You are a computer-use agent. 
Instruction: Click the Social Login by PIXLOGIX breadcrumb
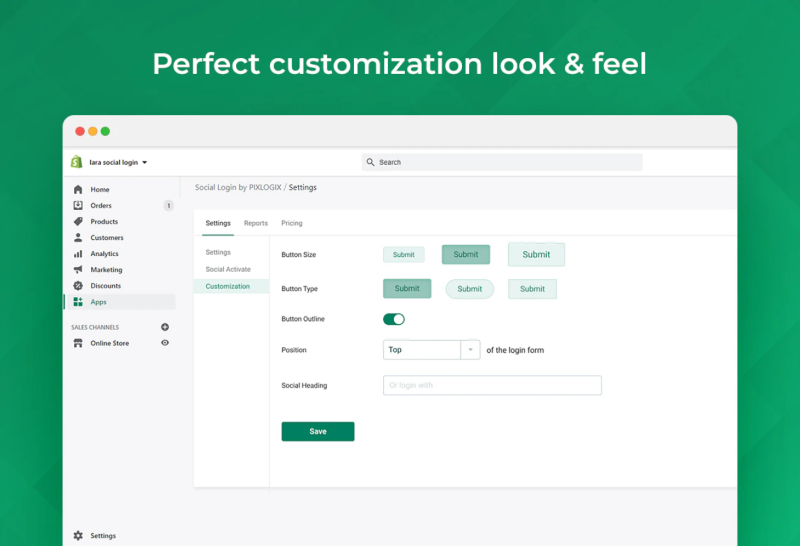238,187
